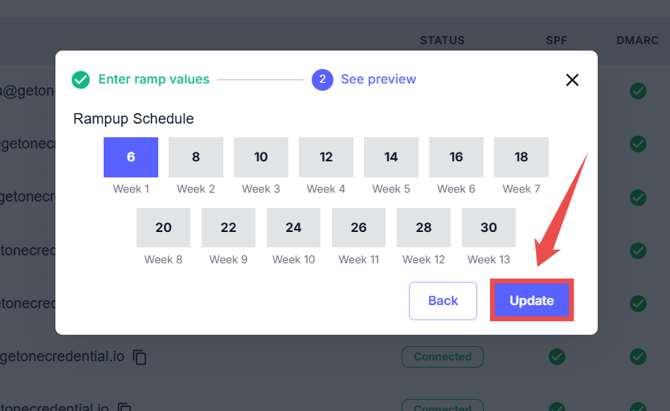Image resolution: width=670 pixels, height=411 pixels.
Task: Select Week 7 box showing 18
Action: tap(521, 157)
